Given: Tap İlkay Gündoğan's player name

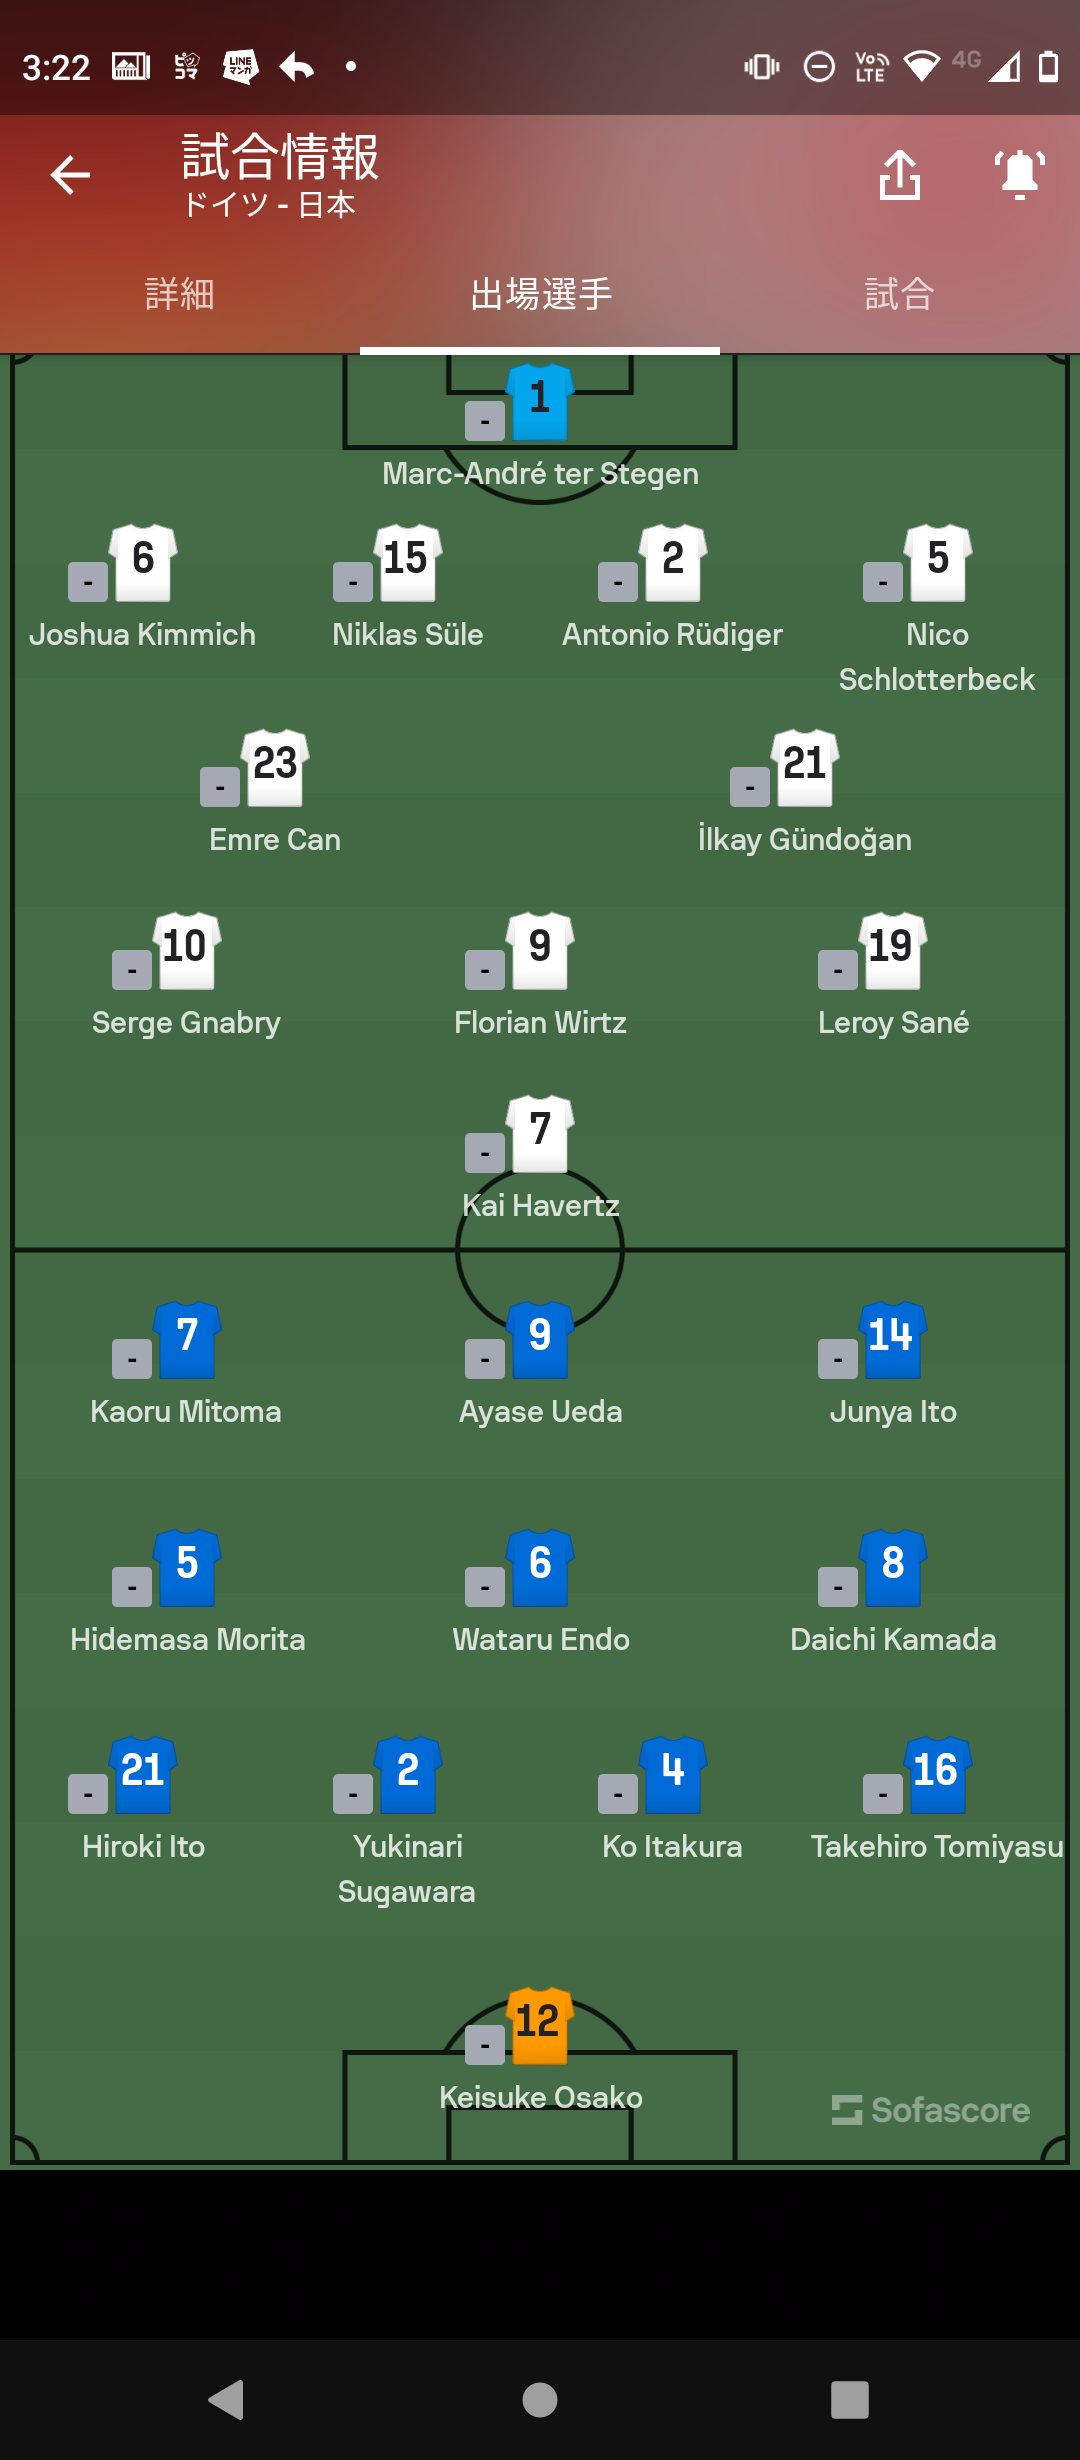Looking at the screenshot, I should [805, 839].
